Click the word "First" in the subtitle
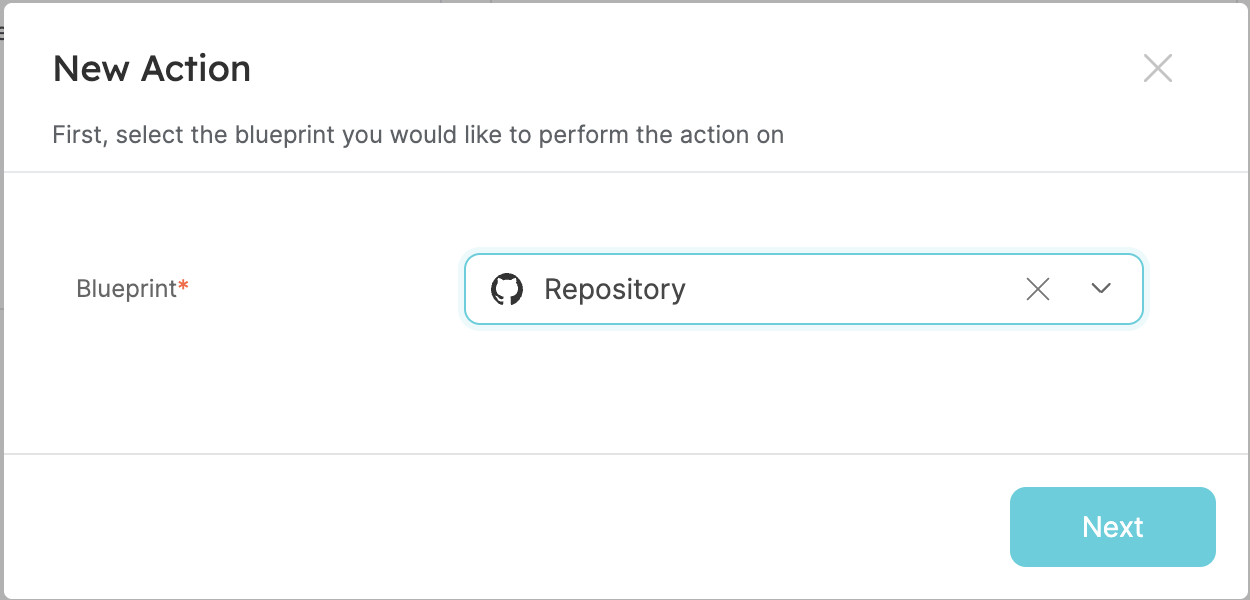The width and height of the screenshot is (1250, 600). pyautogui.click(x=77, y=135)
